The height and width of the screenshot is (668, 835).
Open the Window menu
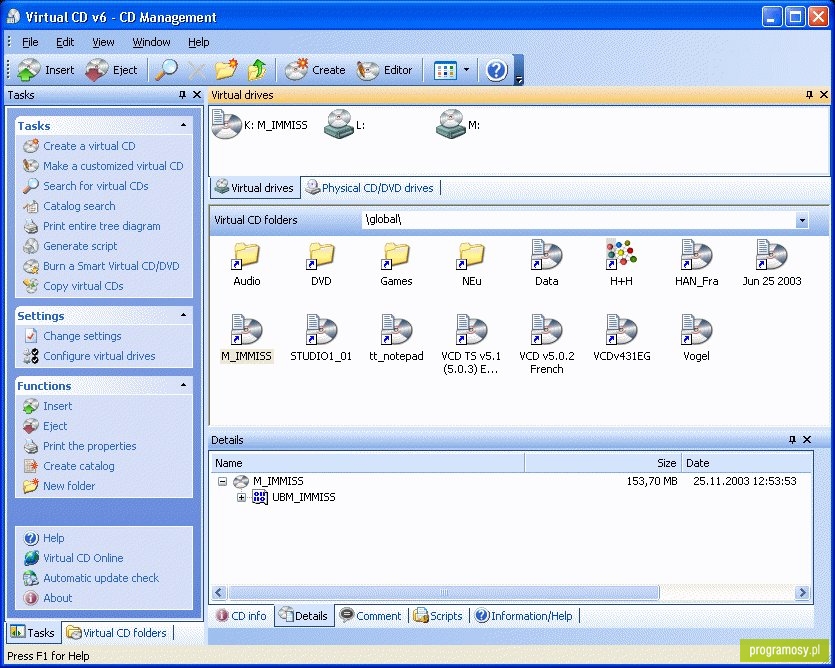tap(151, 42)
